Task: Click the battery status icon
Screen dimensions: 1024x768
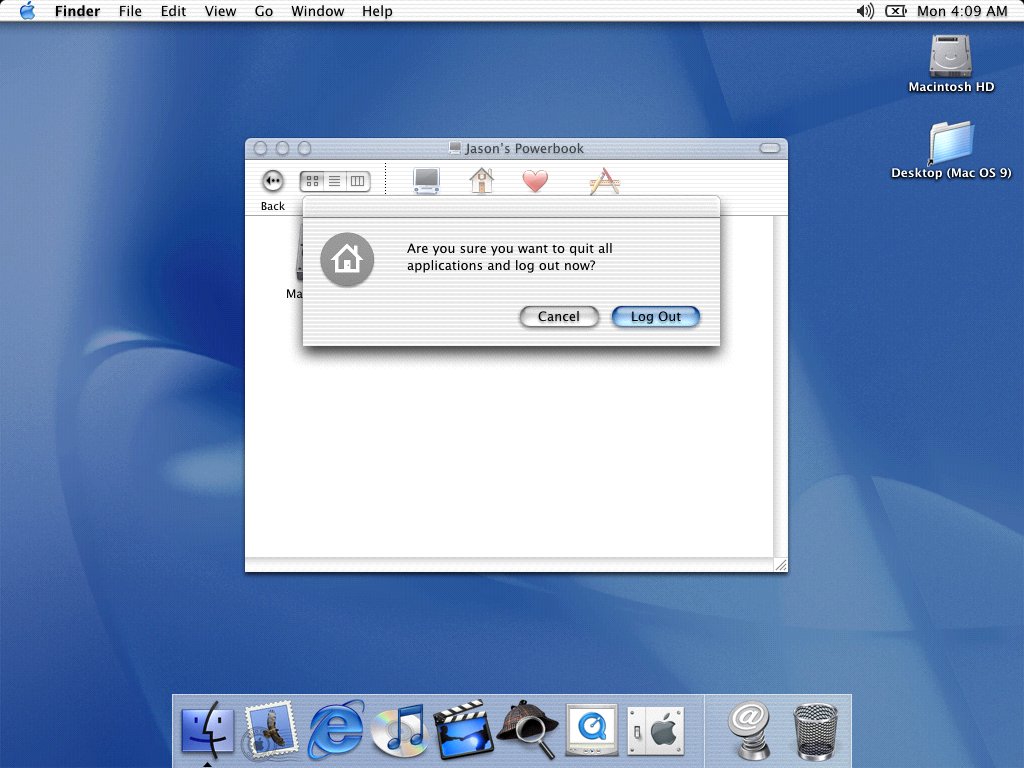Action: tap(895, 11)
